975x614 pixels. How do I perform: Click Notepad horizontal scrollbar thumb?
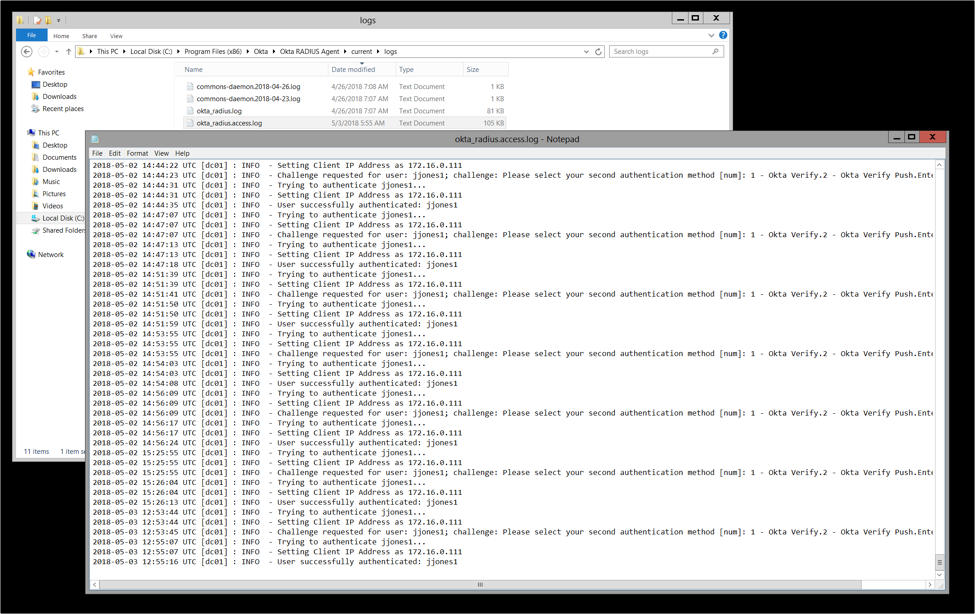pyautogui.click(x=480, y=585)
